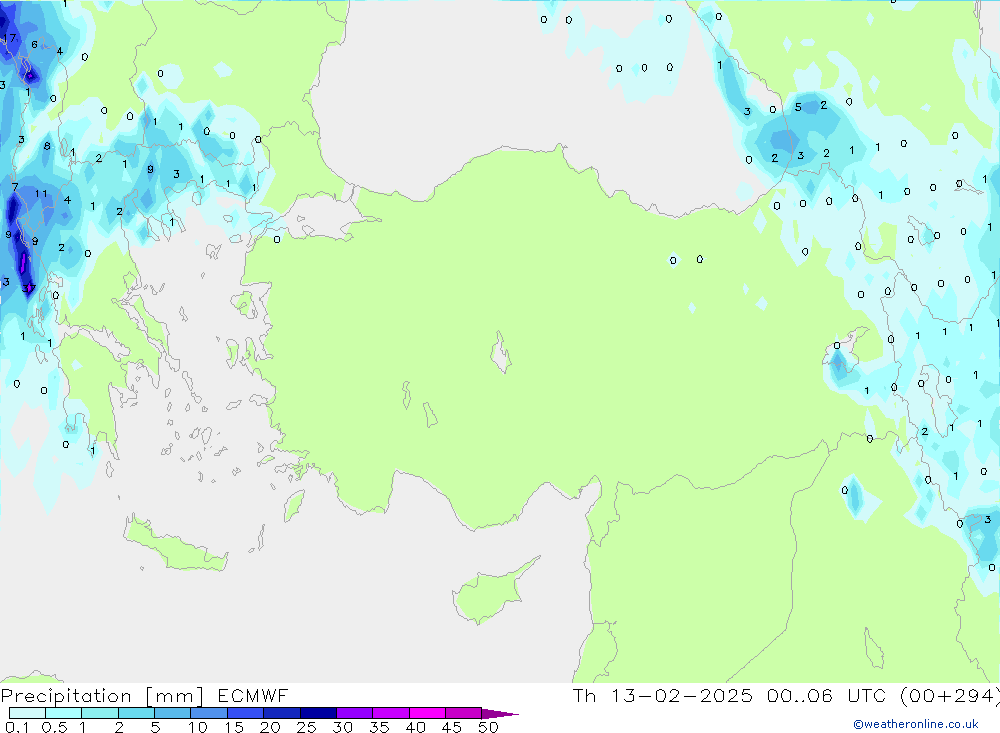Click the '37' precipitation value on map
The height and width of the screenshot is (733, 1000).
pyautogui.click(x=29, y=289)
